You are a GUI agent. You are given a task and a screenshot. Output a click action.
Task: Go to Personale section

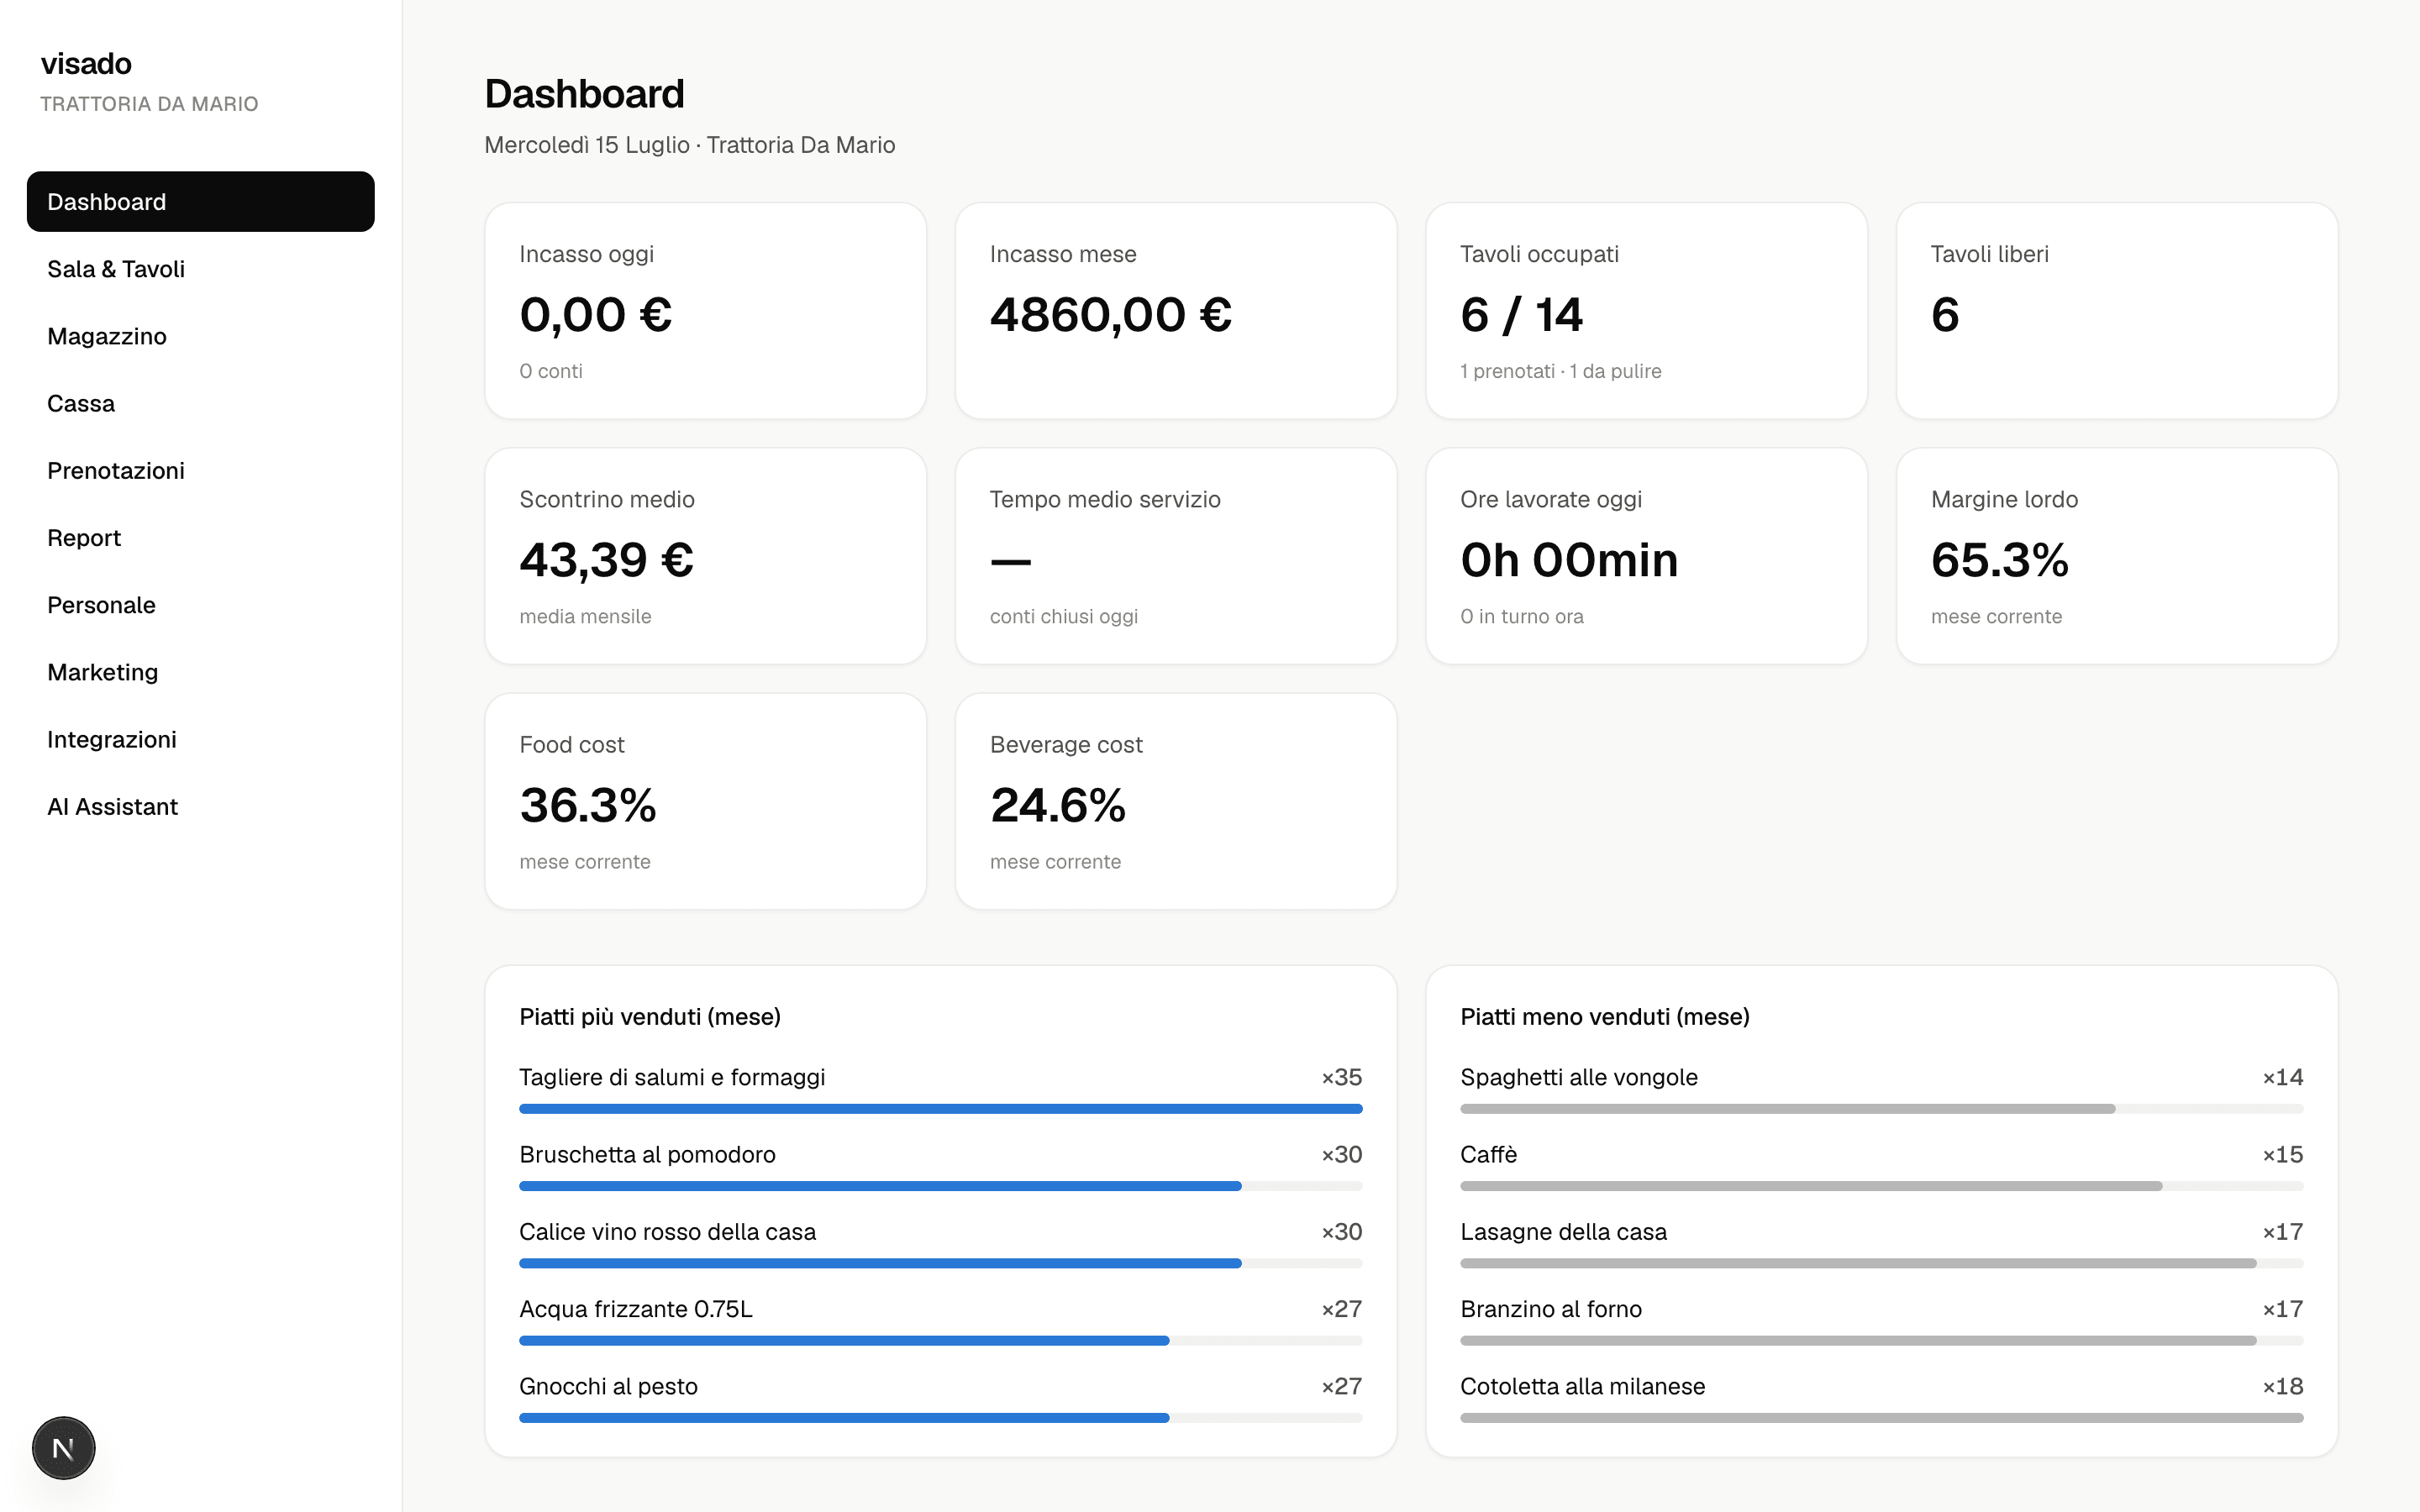pyautogui.click(x=200, y=605)
